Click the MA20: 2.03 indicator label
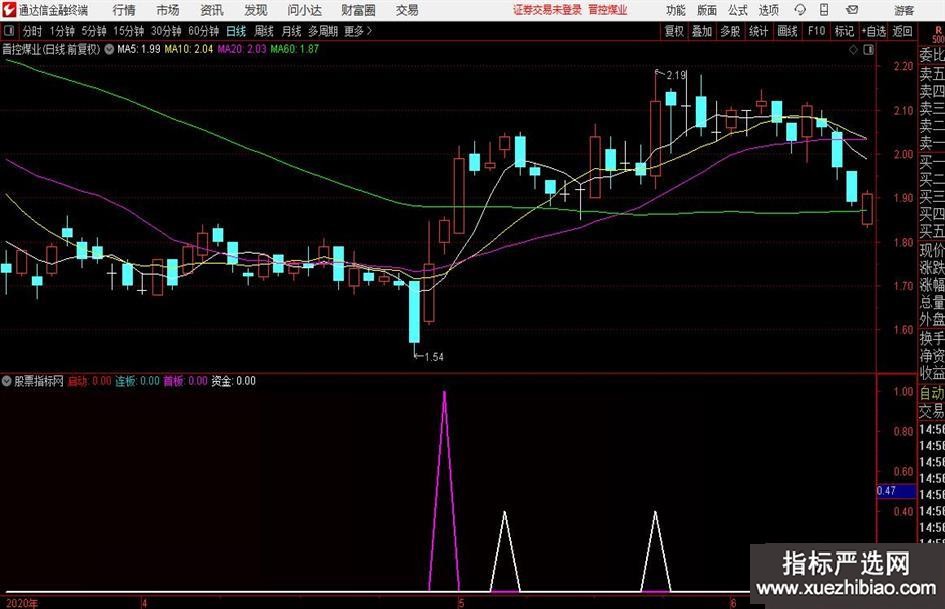This screenshot has height=609, width=945. [x=242, y=49]
